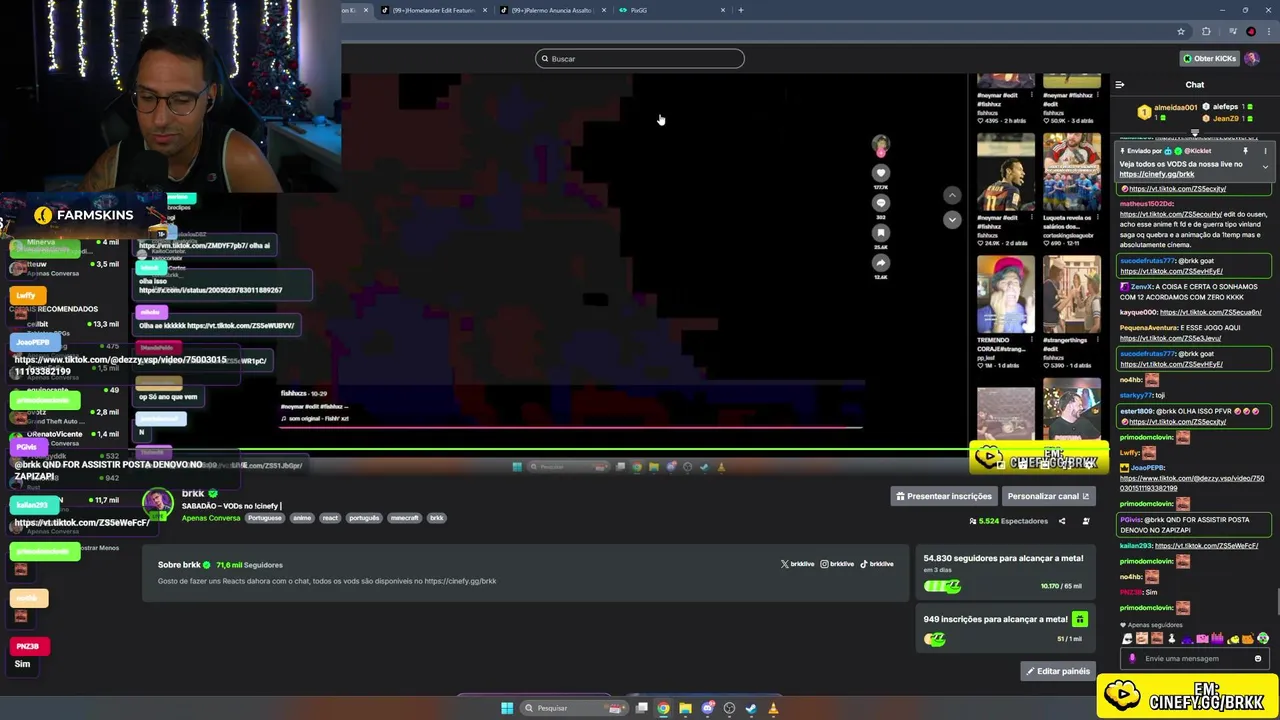The image size is (1280, 720).
Task: Open matheus1502Dd's TikTok link in chat
Action: coord(1171,214)
